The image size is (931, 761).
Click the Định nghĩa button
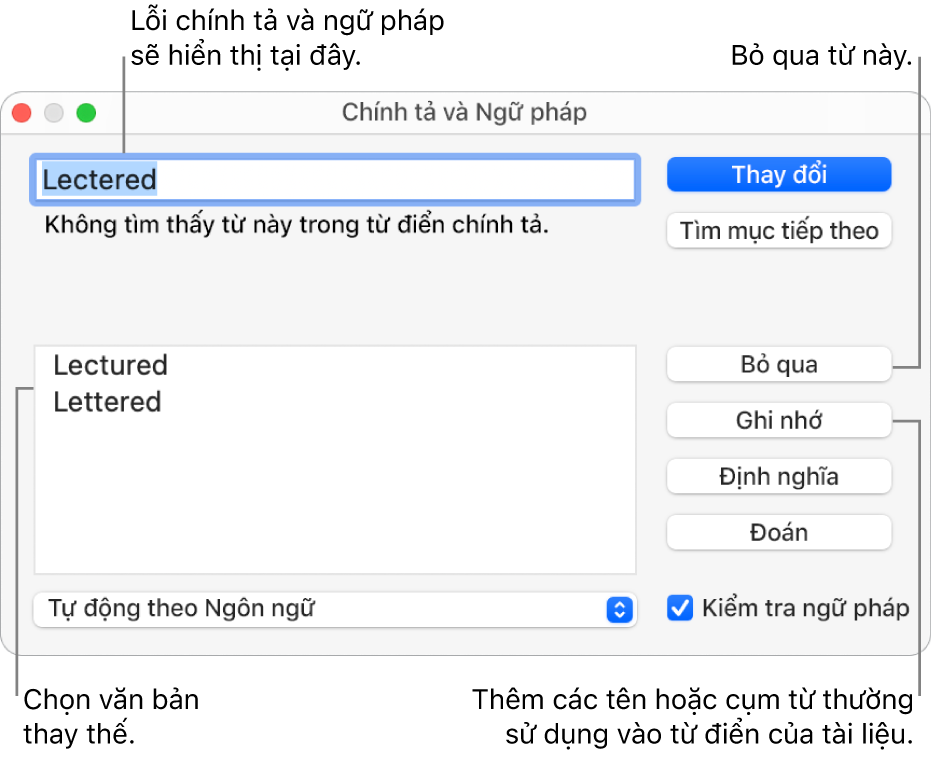pos(778,476)
